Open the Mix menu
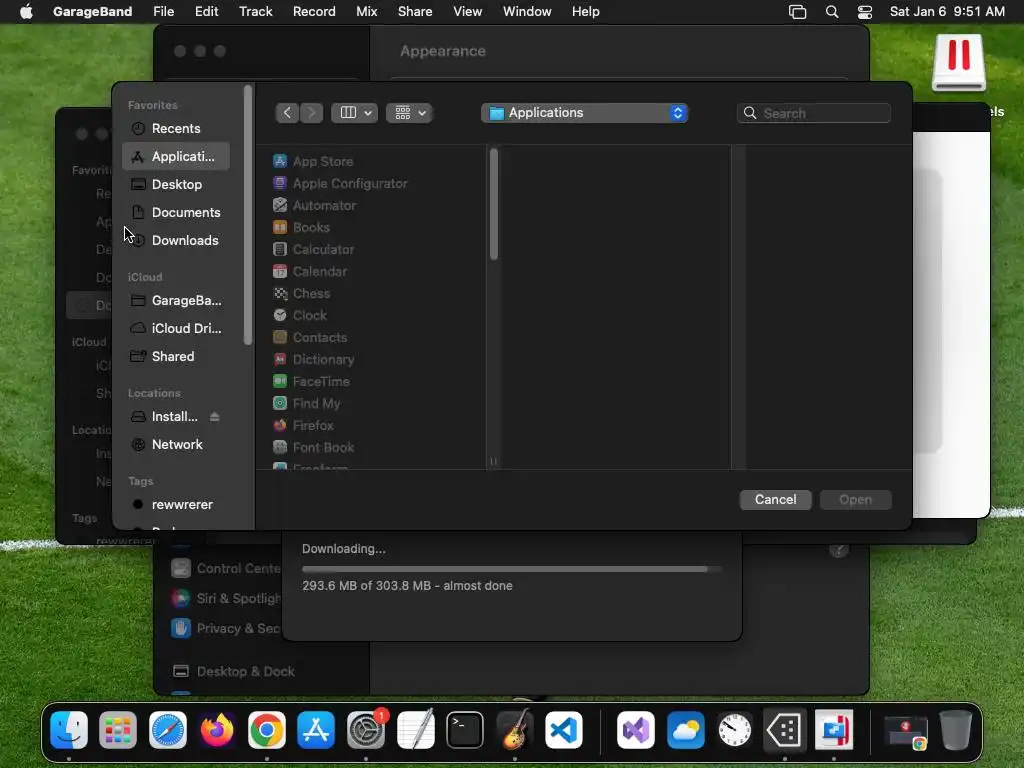The image size is (1024, 768). (x=366, y=11)
